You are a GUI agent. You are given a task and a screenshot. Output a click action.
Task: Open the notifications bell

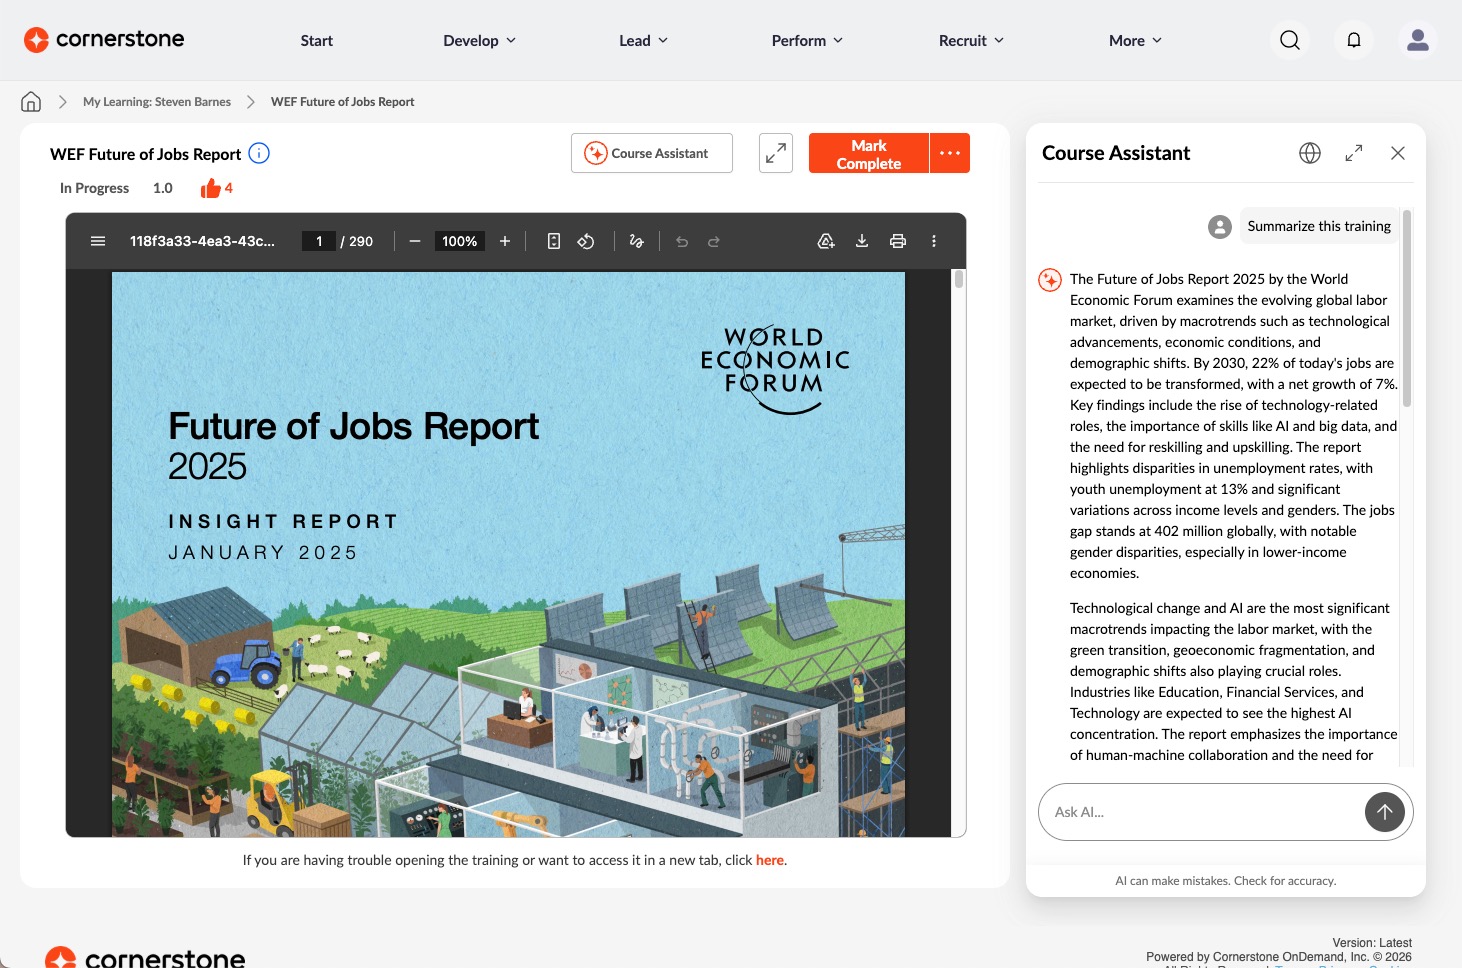click(1354, 40)
